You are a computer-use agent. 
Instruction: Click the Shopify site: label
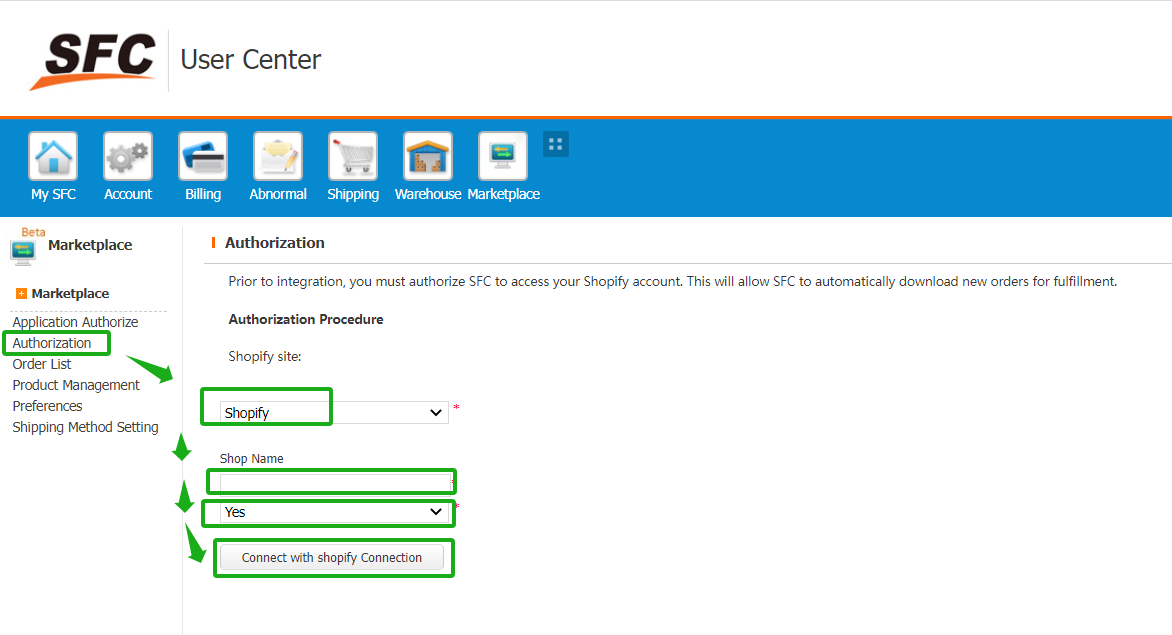[x=265, y=356]
